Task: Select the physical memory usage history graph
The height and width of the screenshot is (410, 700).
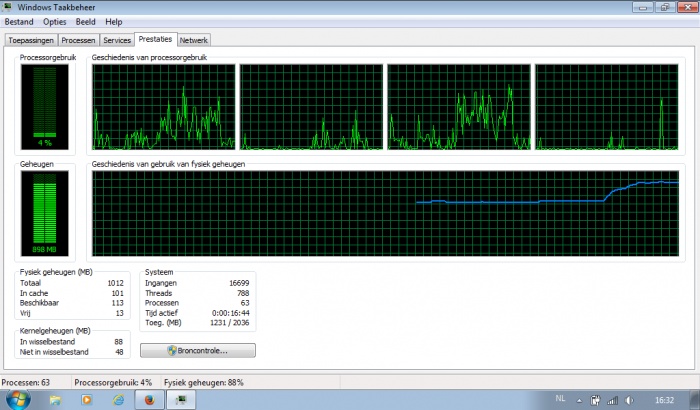Action: click(385, 213)
